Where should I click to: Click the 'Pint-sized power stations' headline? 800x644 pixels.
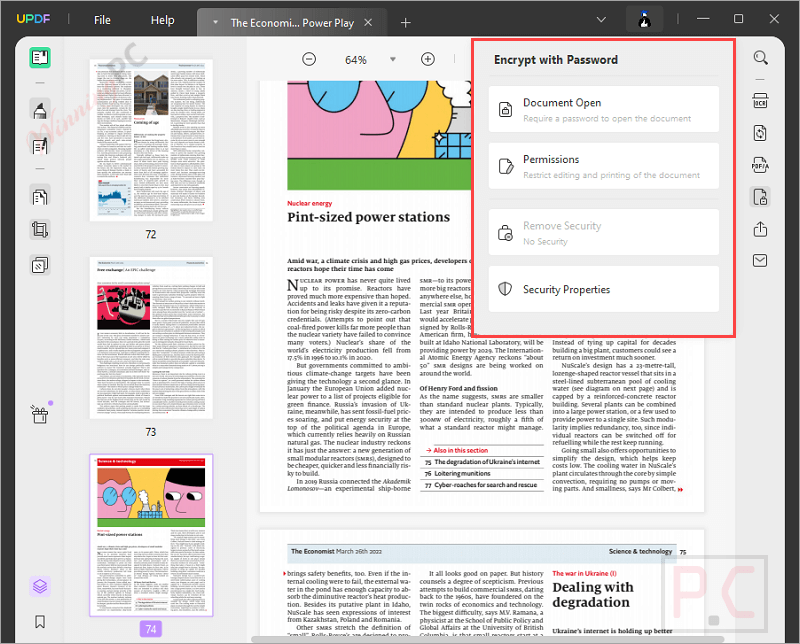368,217
